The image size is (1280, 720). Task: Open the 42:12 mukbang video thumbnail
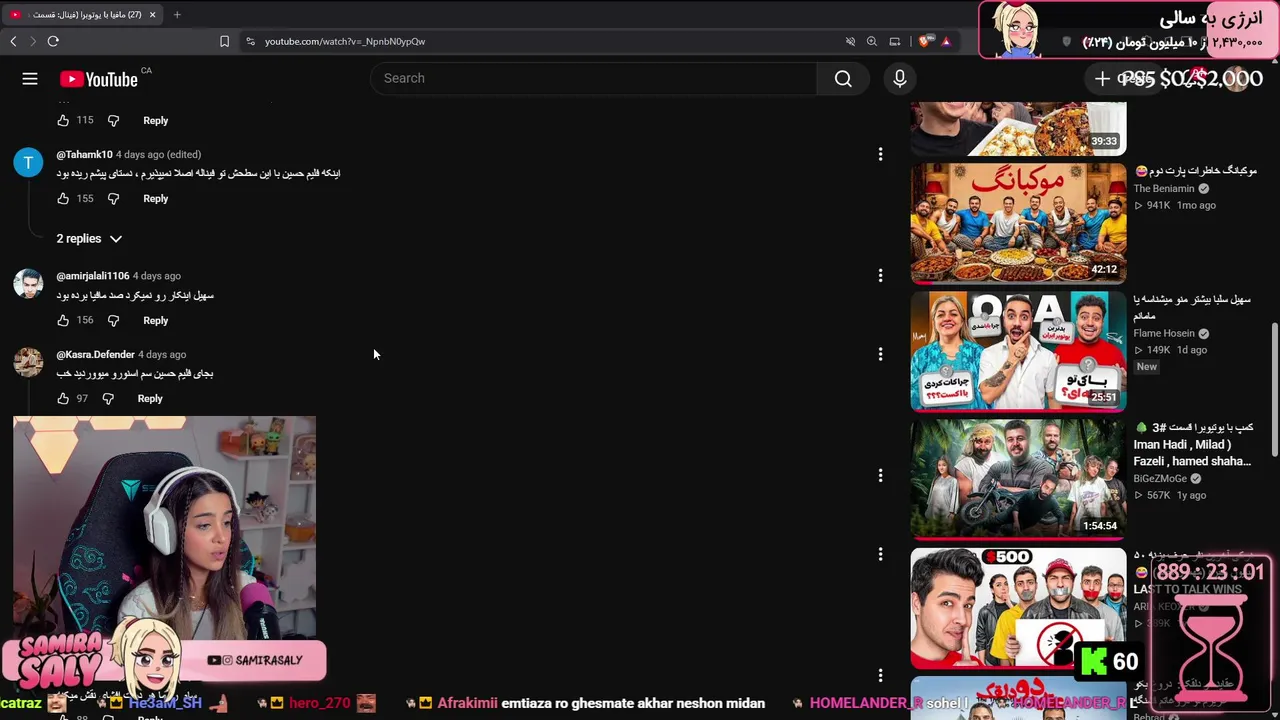[1018, 223]
